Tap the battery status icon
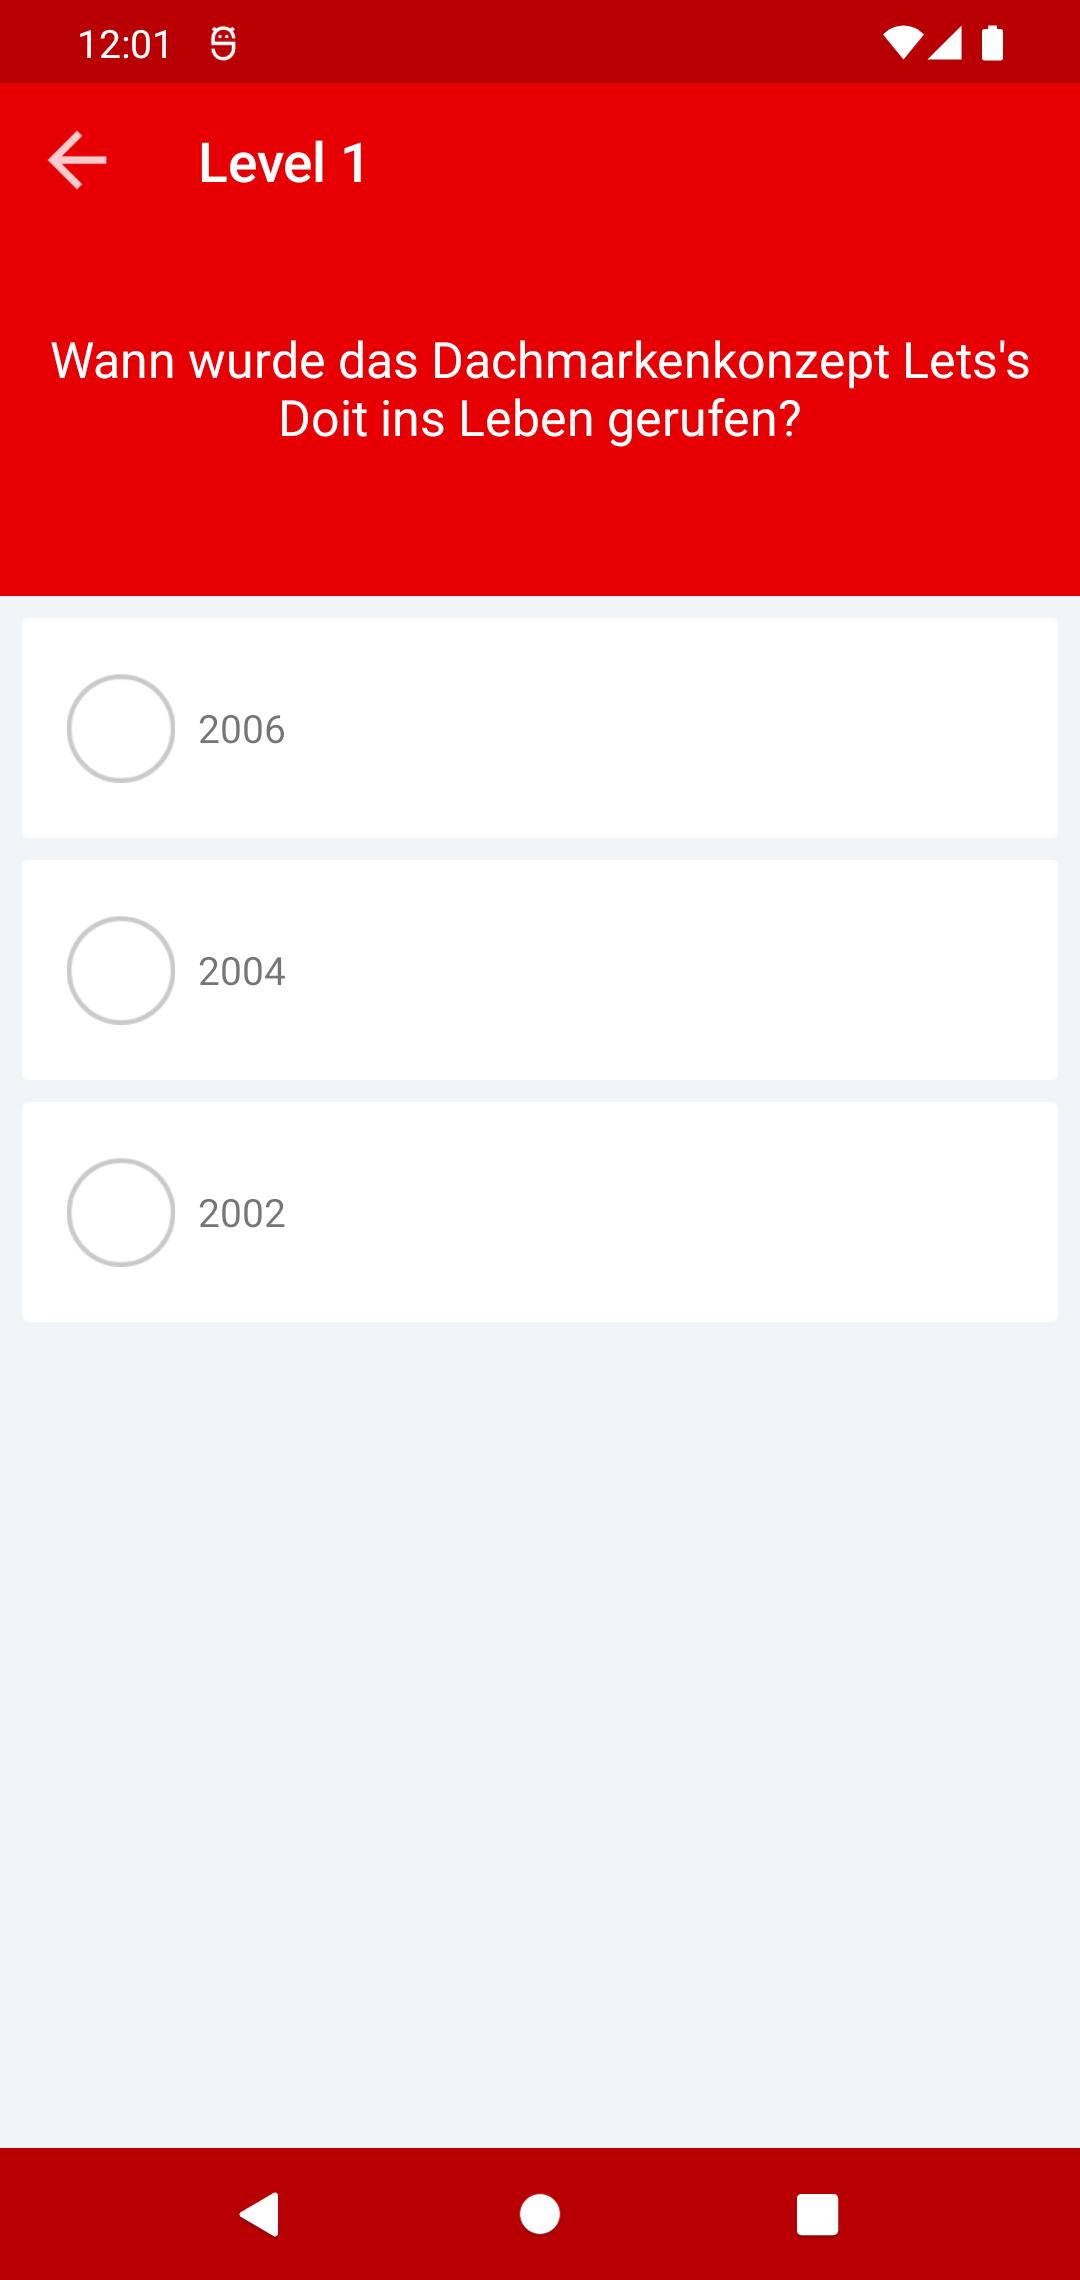Screen dimensions: 1080x2280 pos(992,43)
